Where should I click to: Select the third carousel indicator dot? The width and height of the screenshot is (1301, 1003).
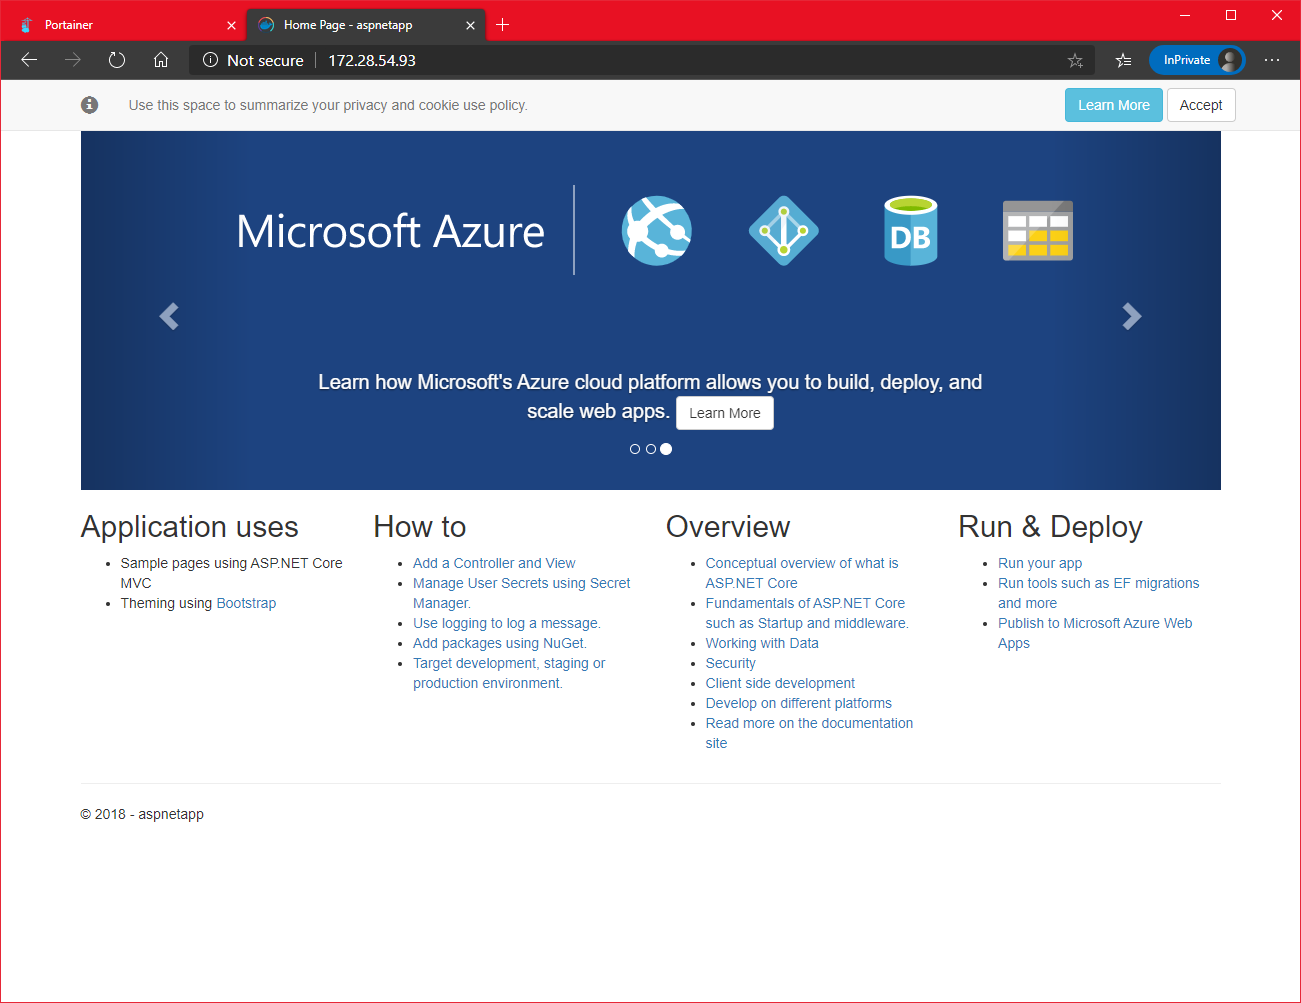point(666,449)
